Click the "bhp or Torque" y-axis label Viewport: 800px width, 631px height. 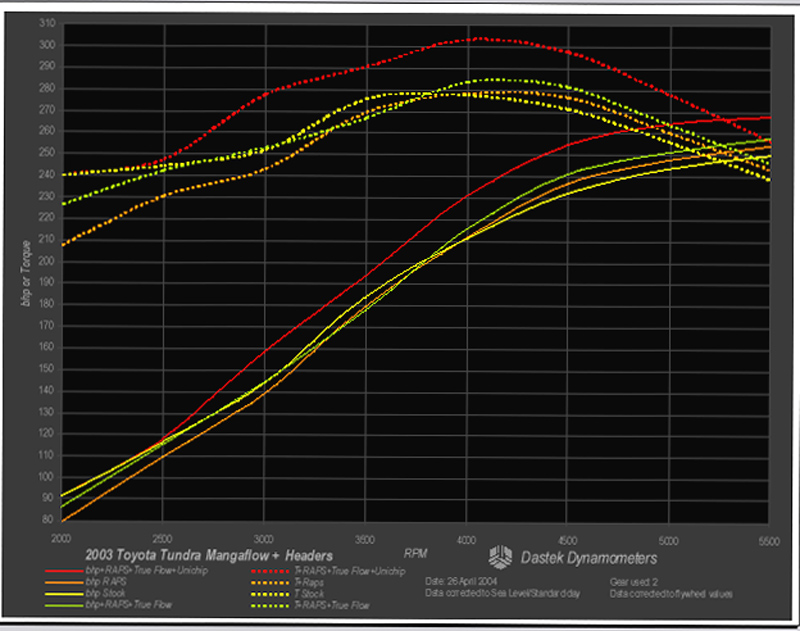[x=26, y=274]
